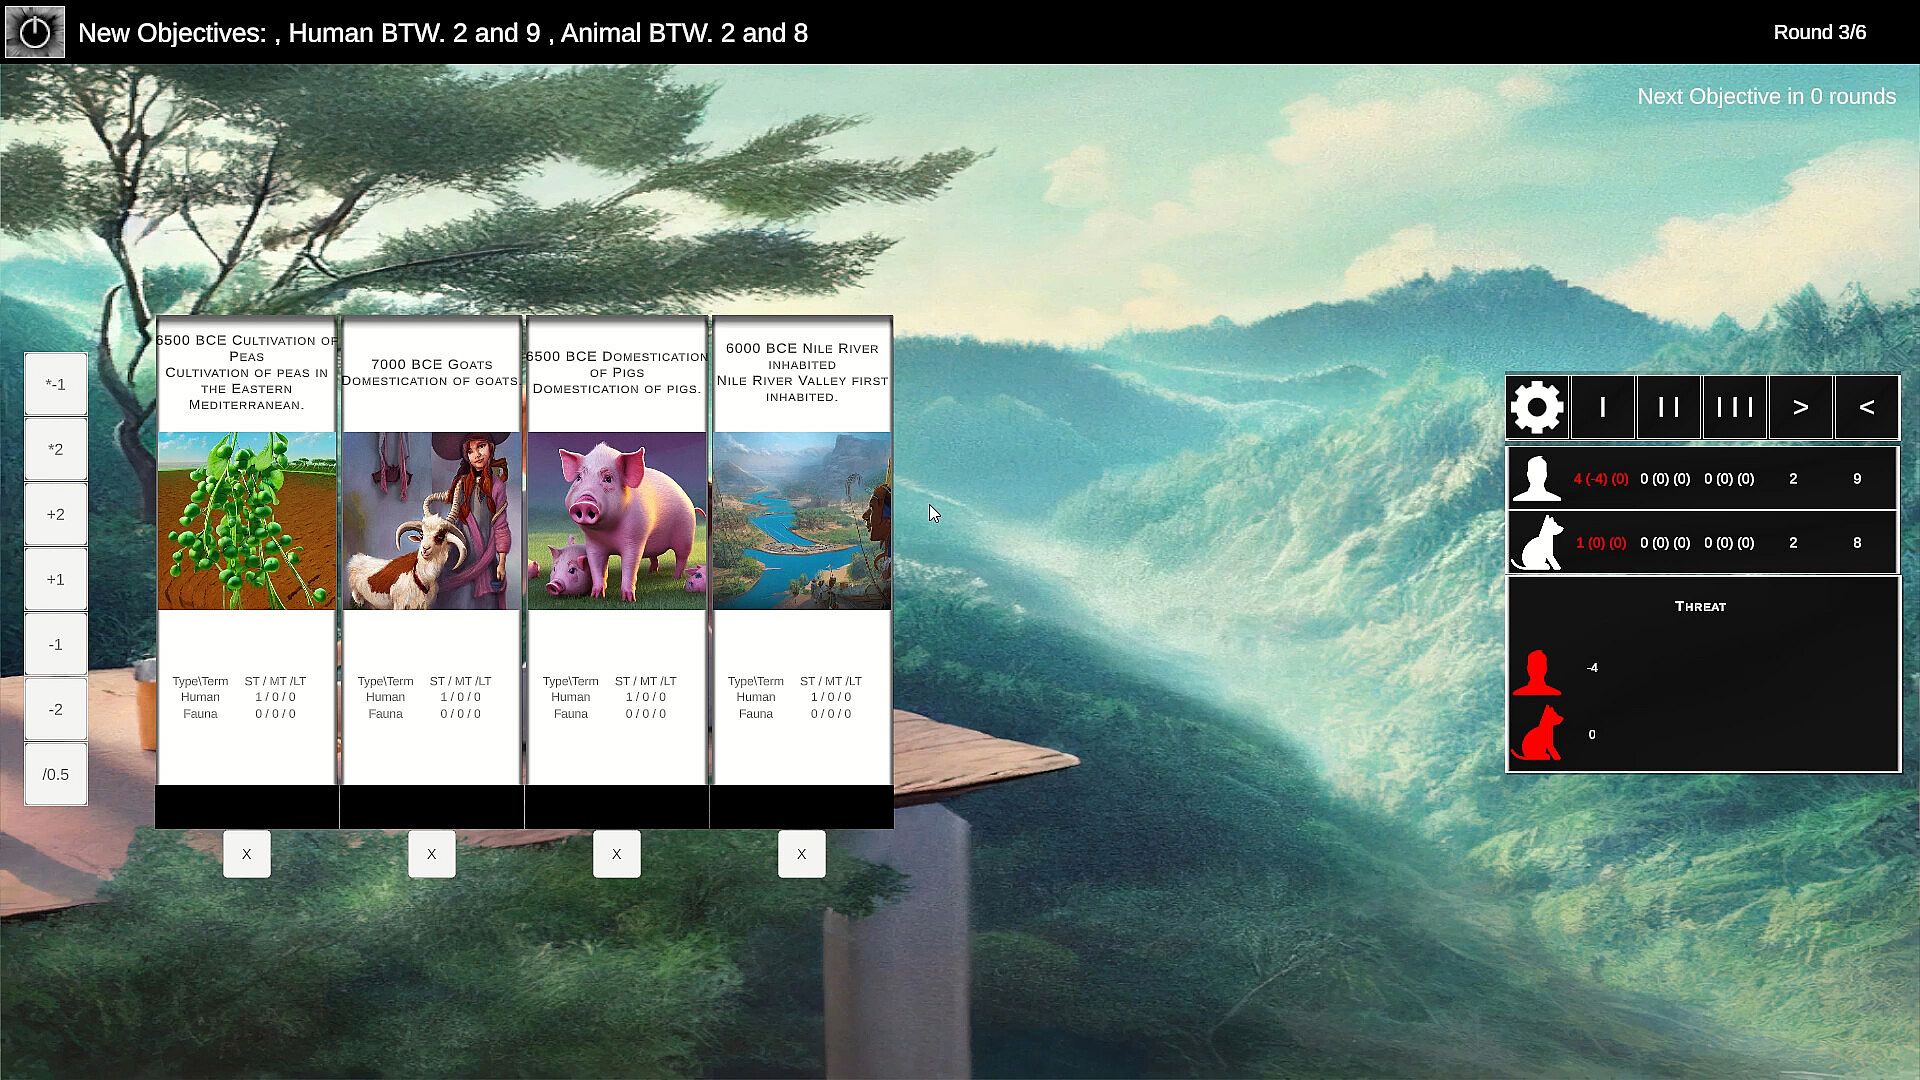Click the red animal threat icon
The width and height of the screenshot is (1920, 1080).
(x=1537, y=734)
